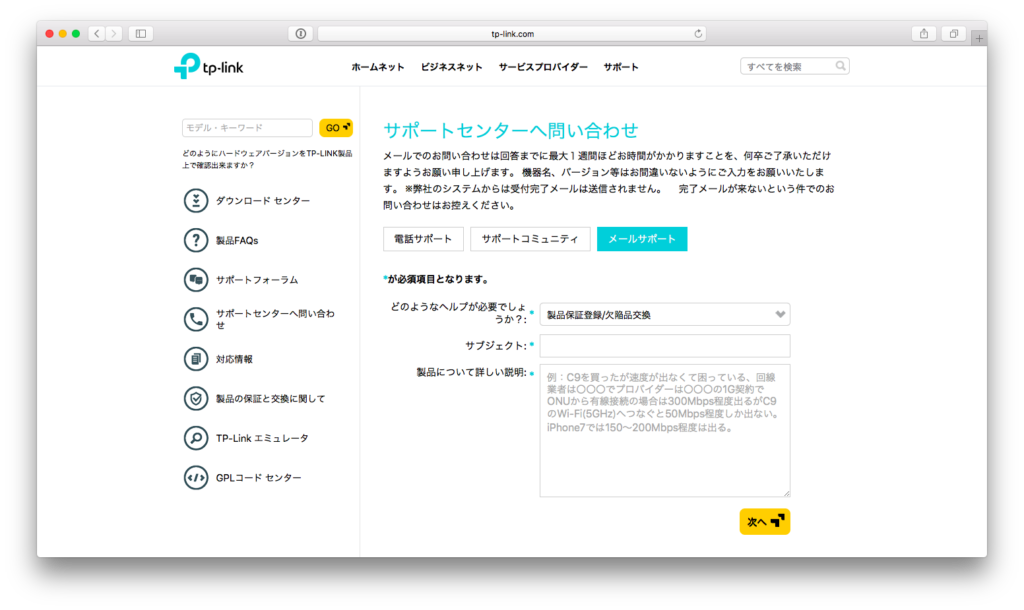Open サポート menu in header
The height and width of the screenshot is (610, 1024).
621,67
